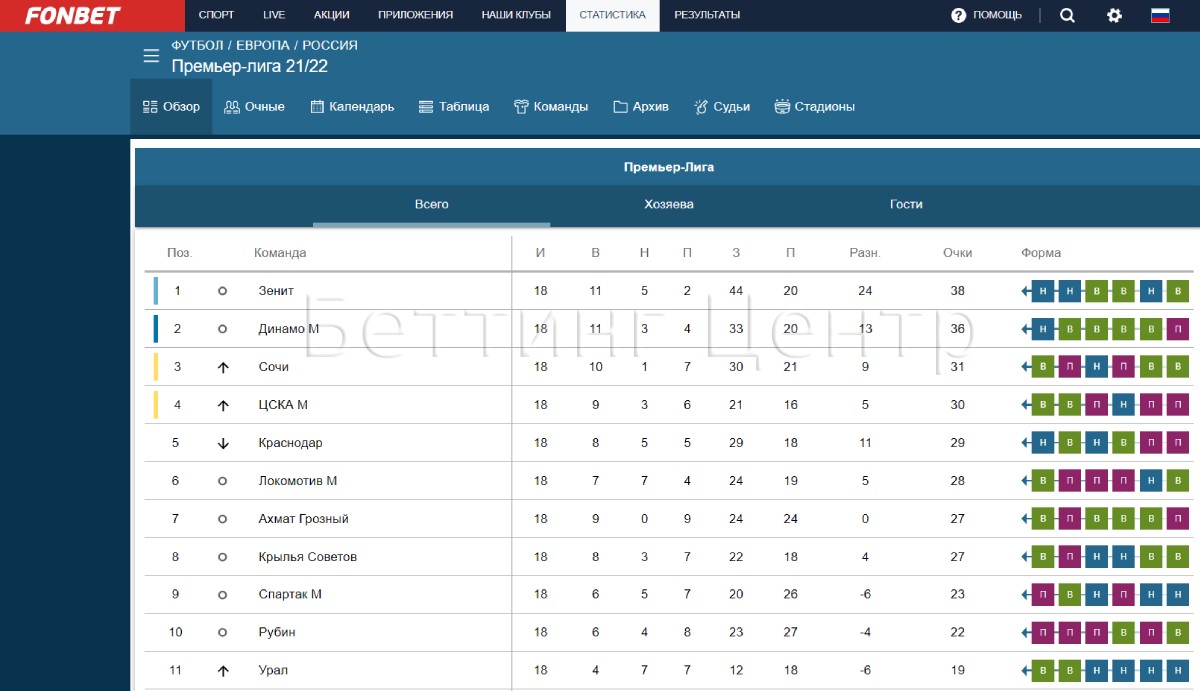The width and height of the screenshot is (1200, 691).
Task: Click the Зенит team name
Action: tap(276, 291)
